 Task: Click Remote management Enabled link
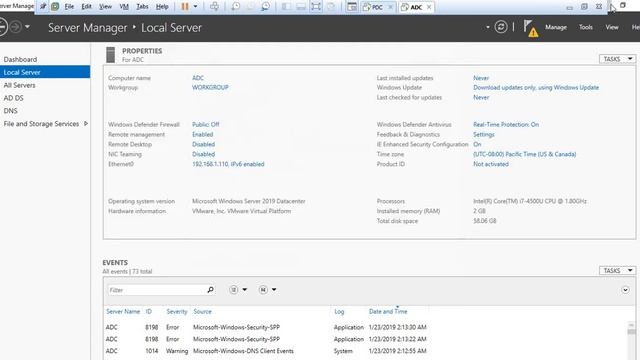click(x=202, y=134)
